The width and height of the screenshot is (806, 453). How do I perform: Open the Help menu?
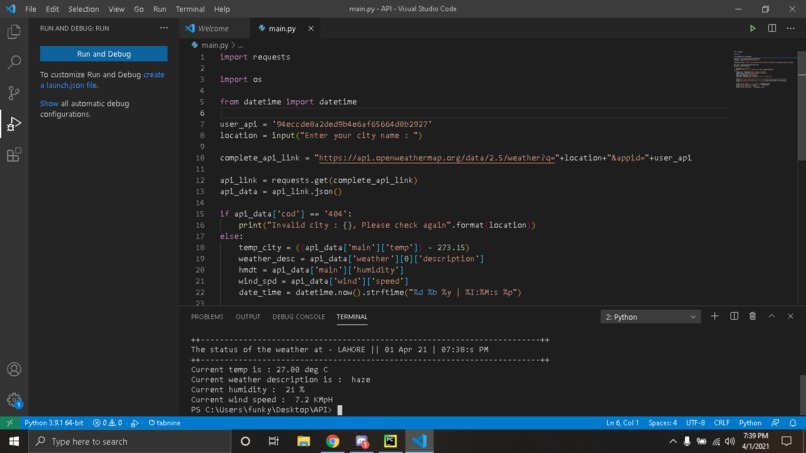[222, 9]
